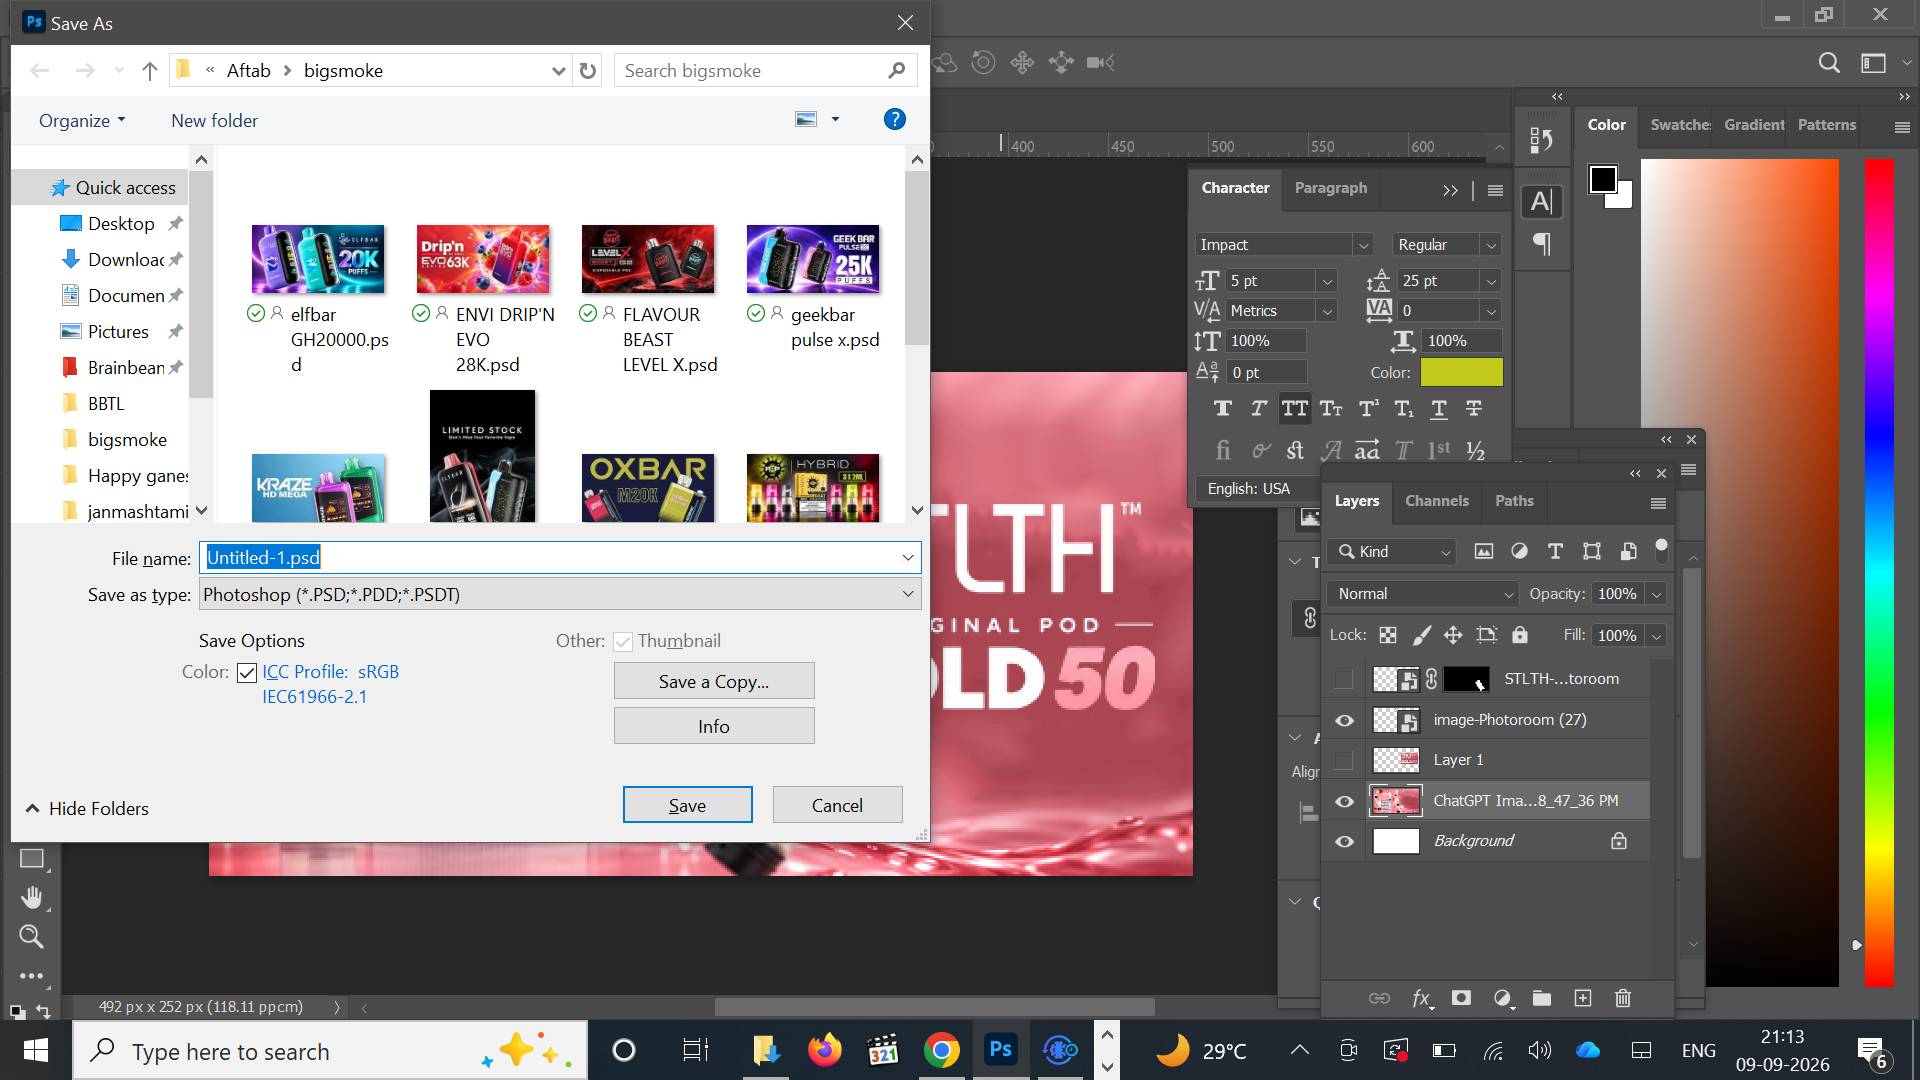Delete layer with the Layers trash icon
Screen dimensions: 1920x1080
pyautogui.click(x=1622, y=998)
